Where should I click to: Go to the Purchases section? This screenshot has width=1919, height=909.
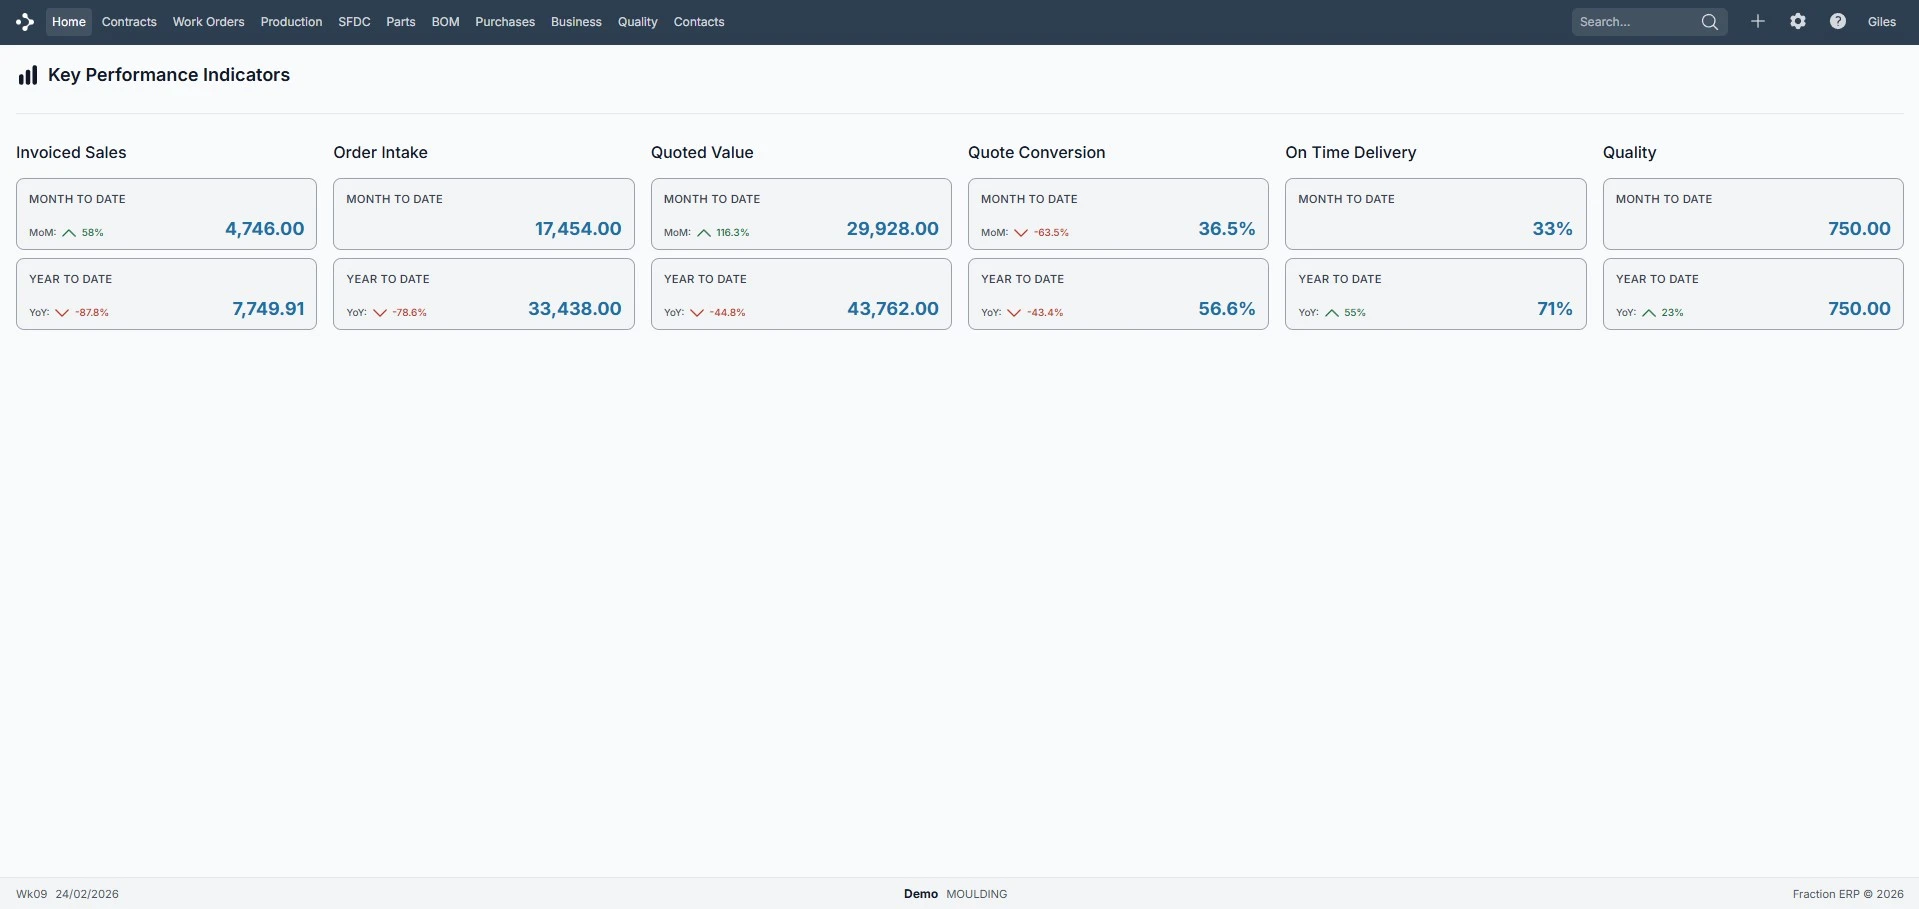[505, 21]
